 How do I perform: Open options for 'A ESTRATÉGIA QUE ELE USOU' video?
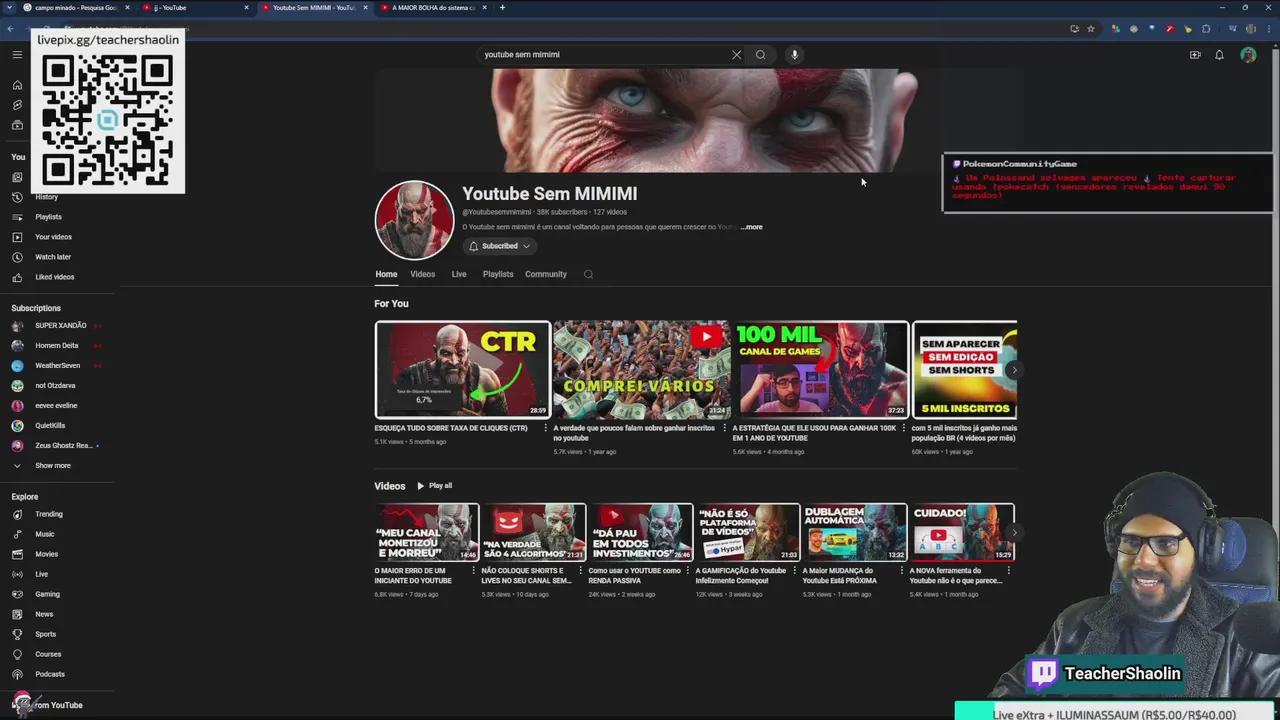(903, 428)
